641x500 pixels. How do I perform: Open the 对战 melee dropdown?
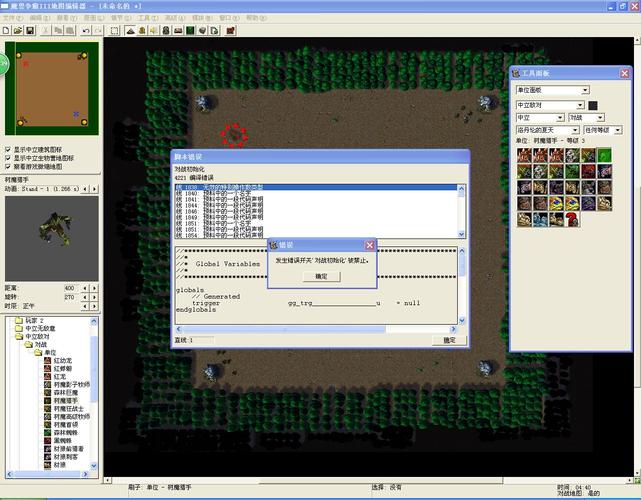coord(586,118)
